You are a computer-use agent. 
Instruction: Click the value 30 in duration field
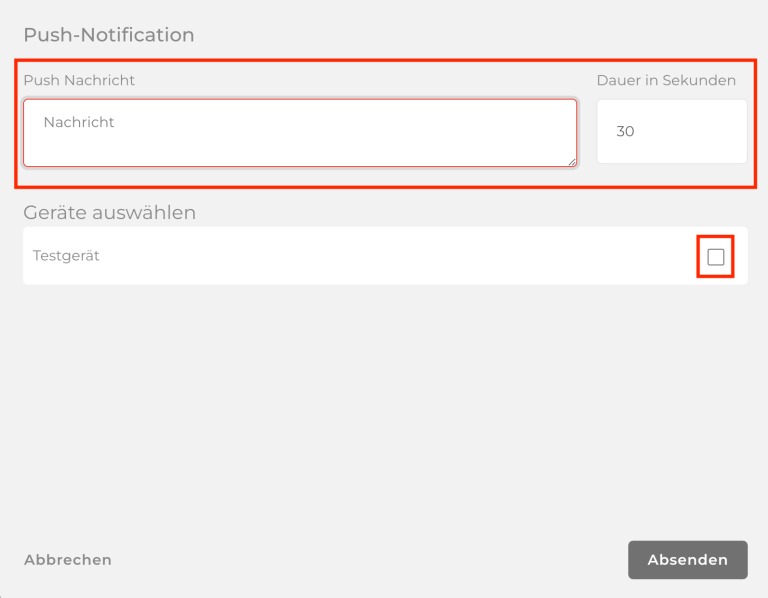coord(626,131)
